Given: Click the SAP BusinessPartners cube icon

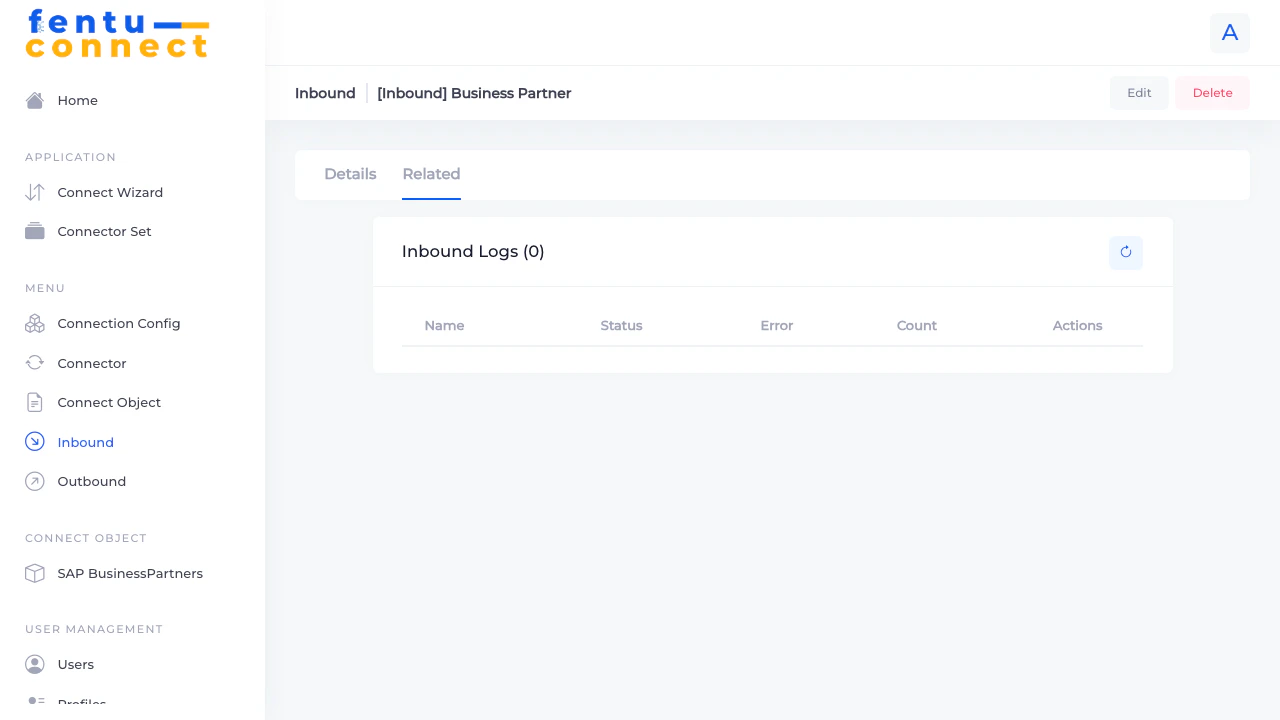Looking at the screenshot, I should pos(34,573).
